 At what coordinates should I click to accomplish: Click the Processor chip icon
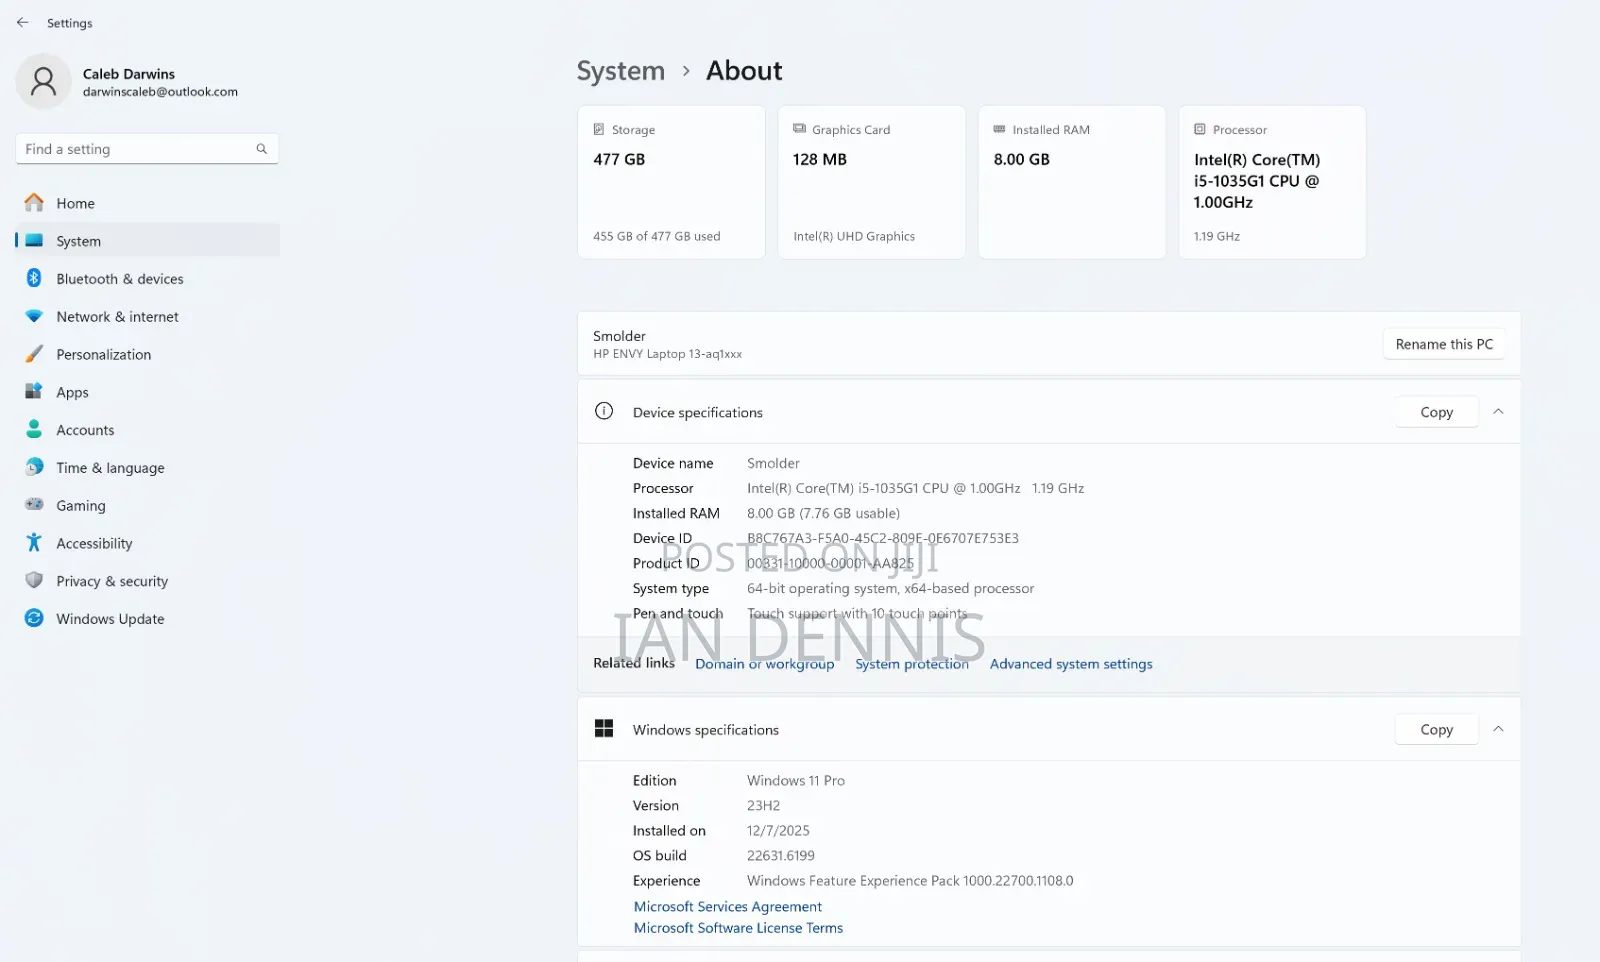(x=1200, y=129)
